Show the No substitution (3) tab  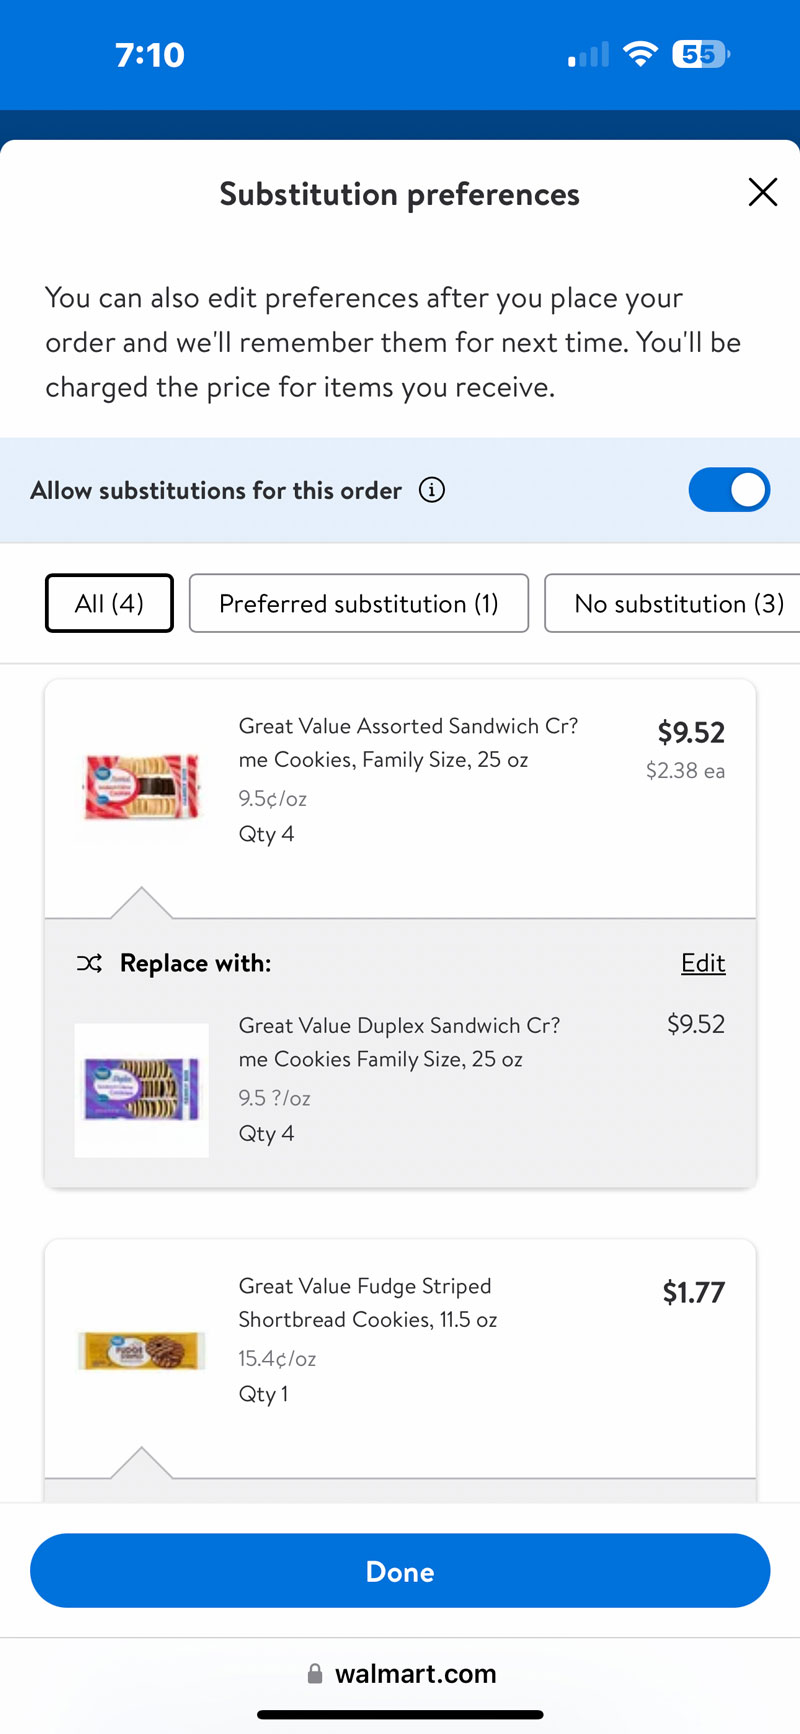point(678,603)
